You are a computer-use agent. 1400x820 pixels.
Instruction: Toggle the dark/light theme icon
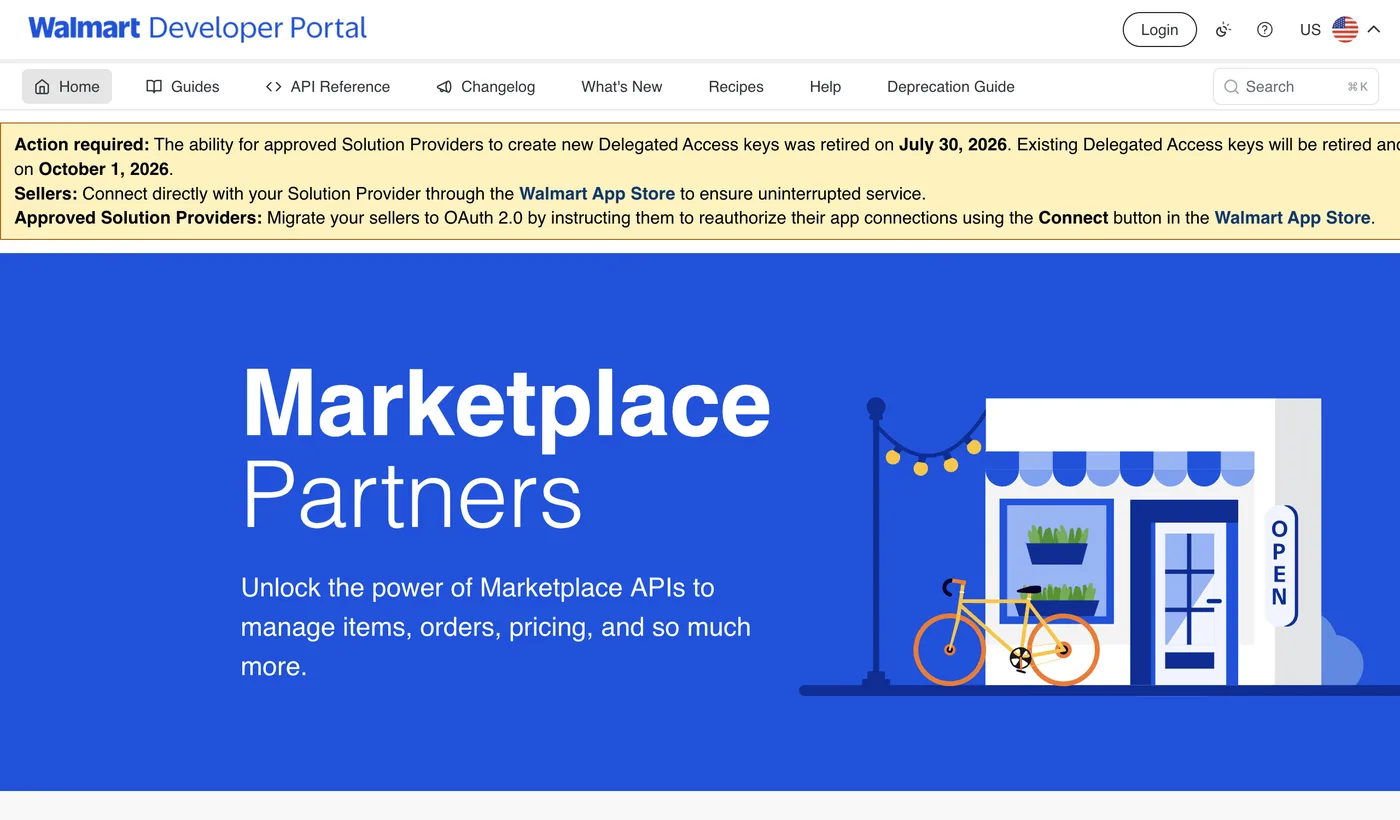click(1222, 30)
